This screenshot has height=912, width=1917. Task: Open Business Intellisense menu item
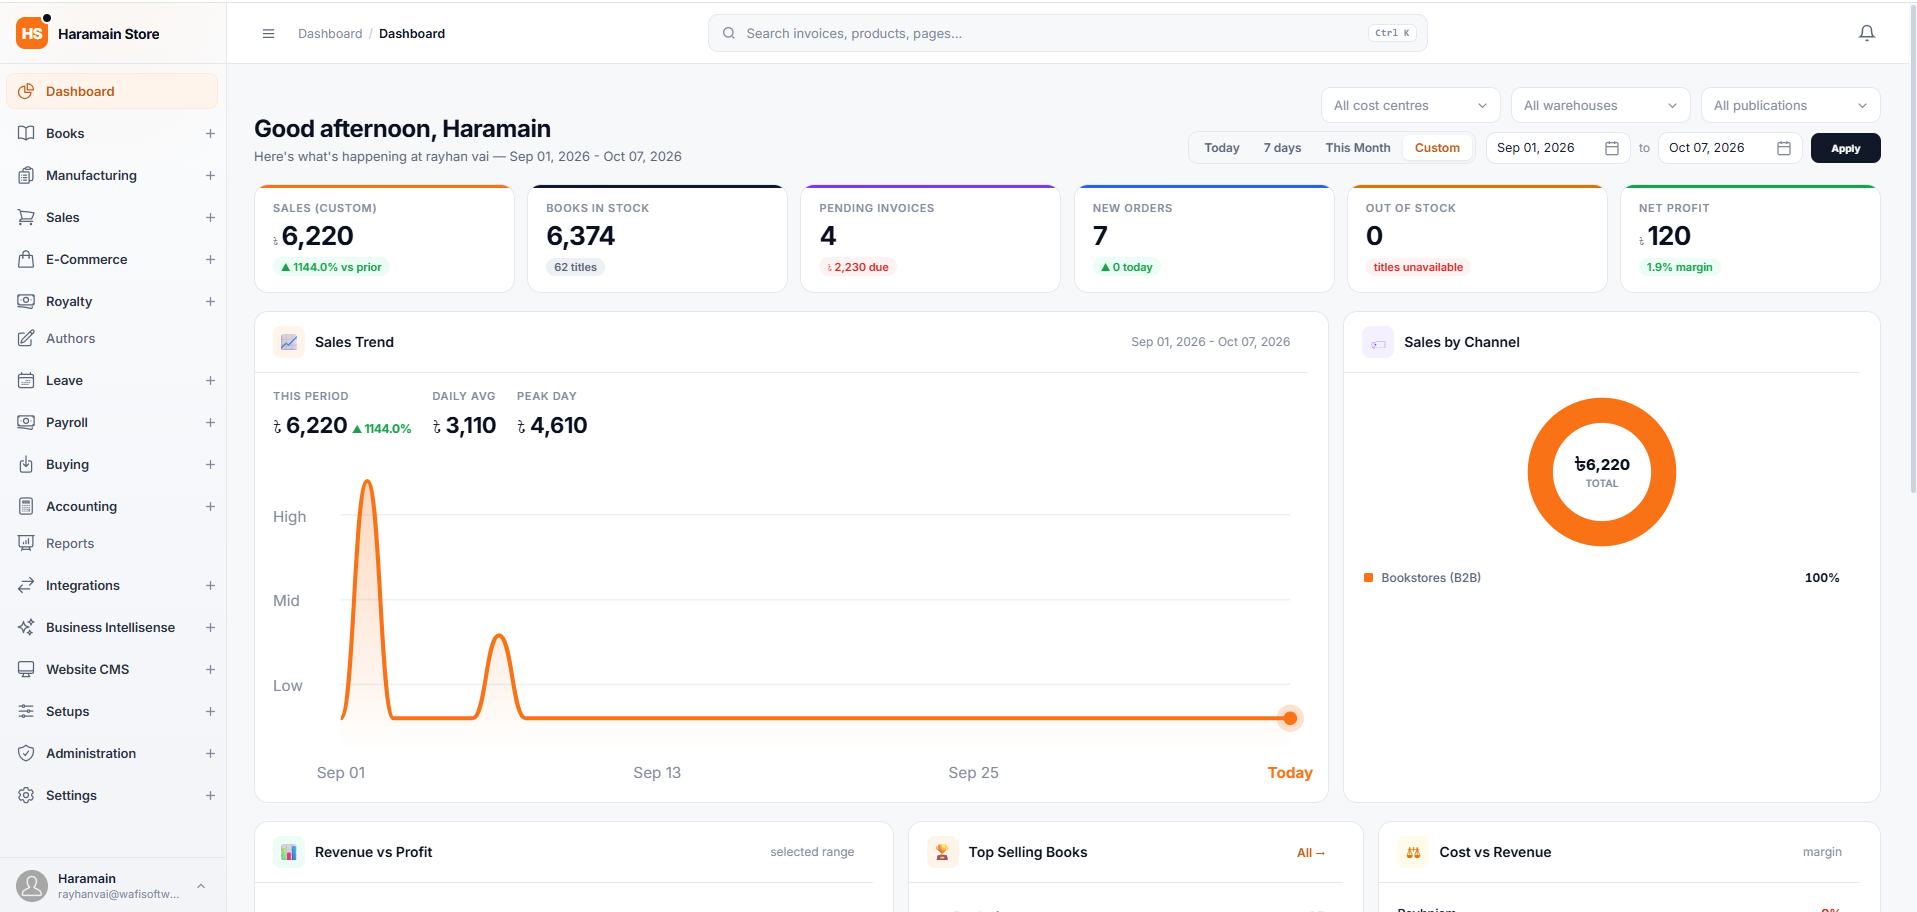112,627
